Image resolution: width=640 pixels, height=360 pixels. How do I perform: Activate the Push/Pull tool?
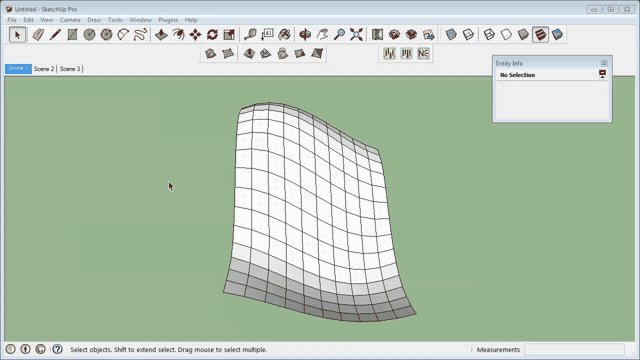161,35
